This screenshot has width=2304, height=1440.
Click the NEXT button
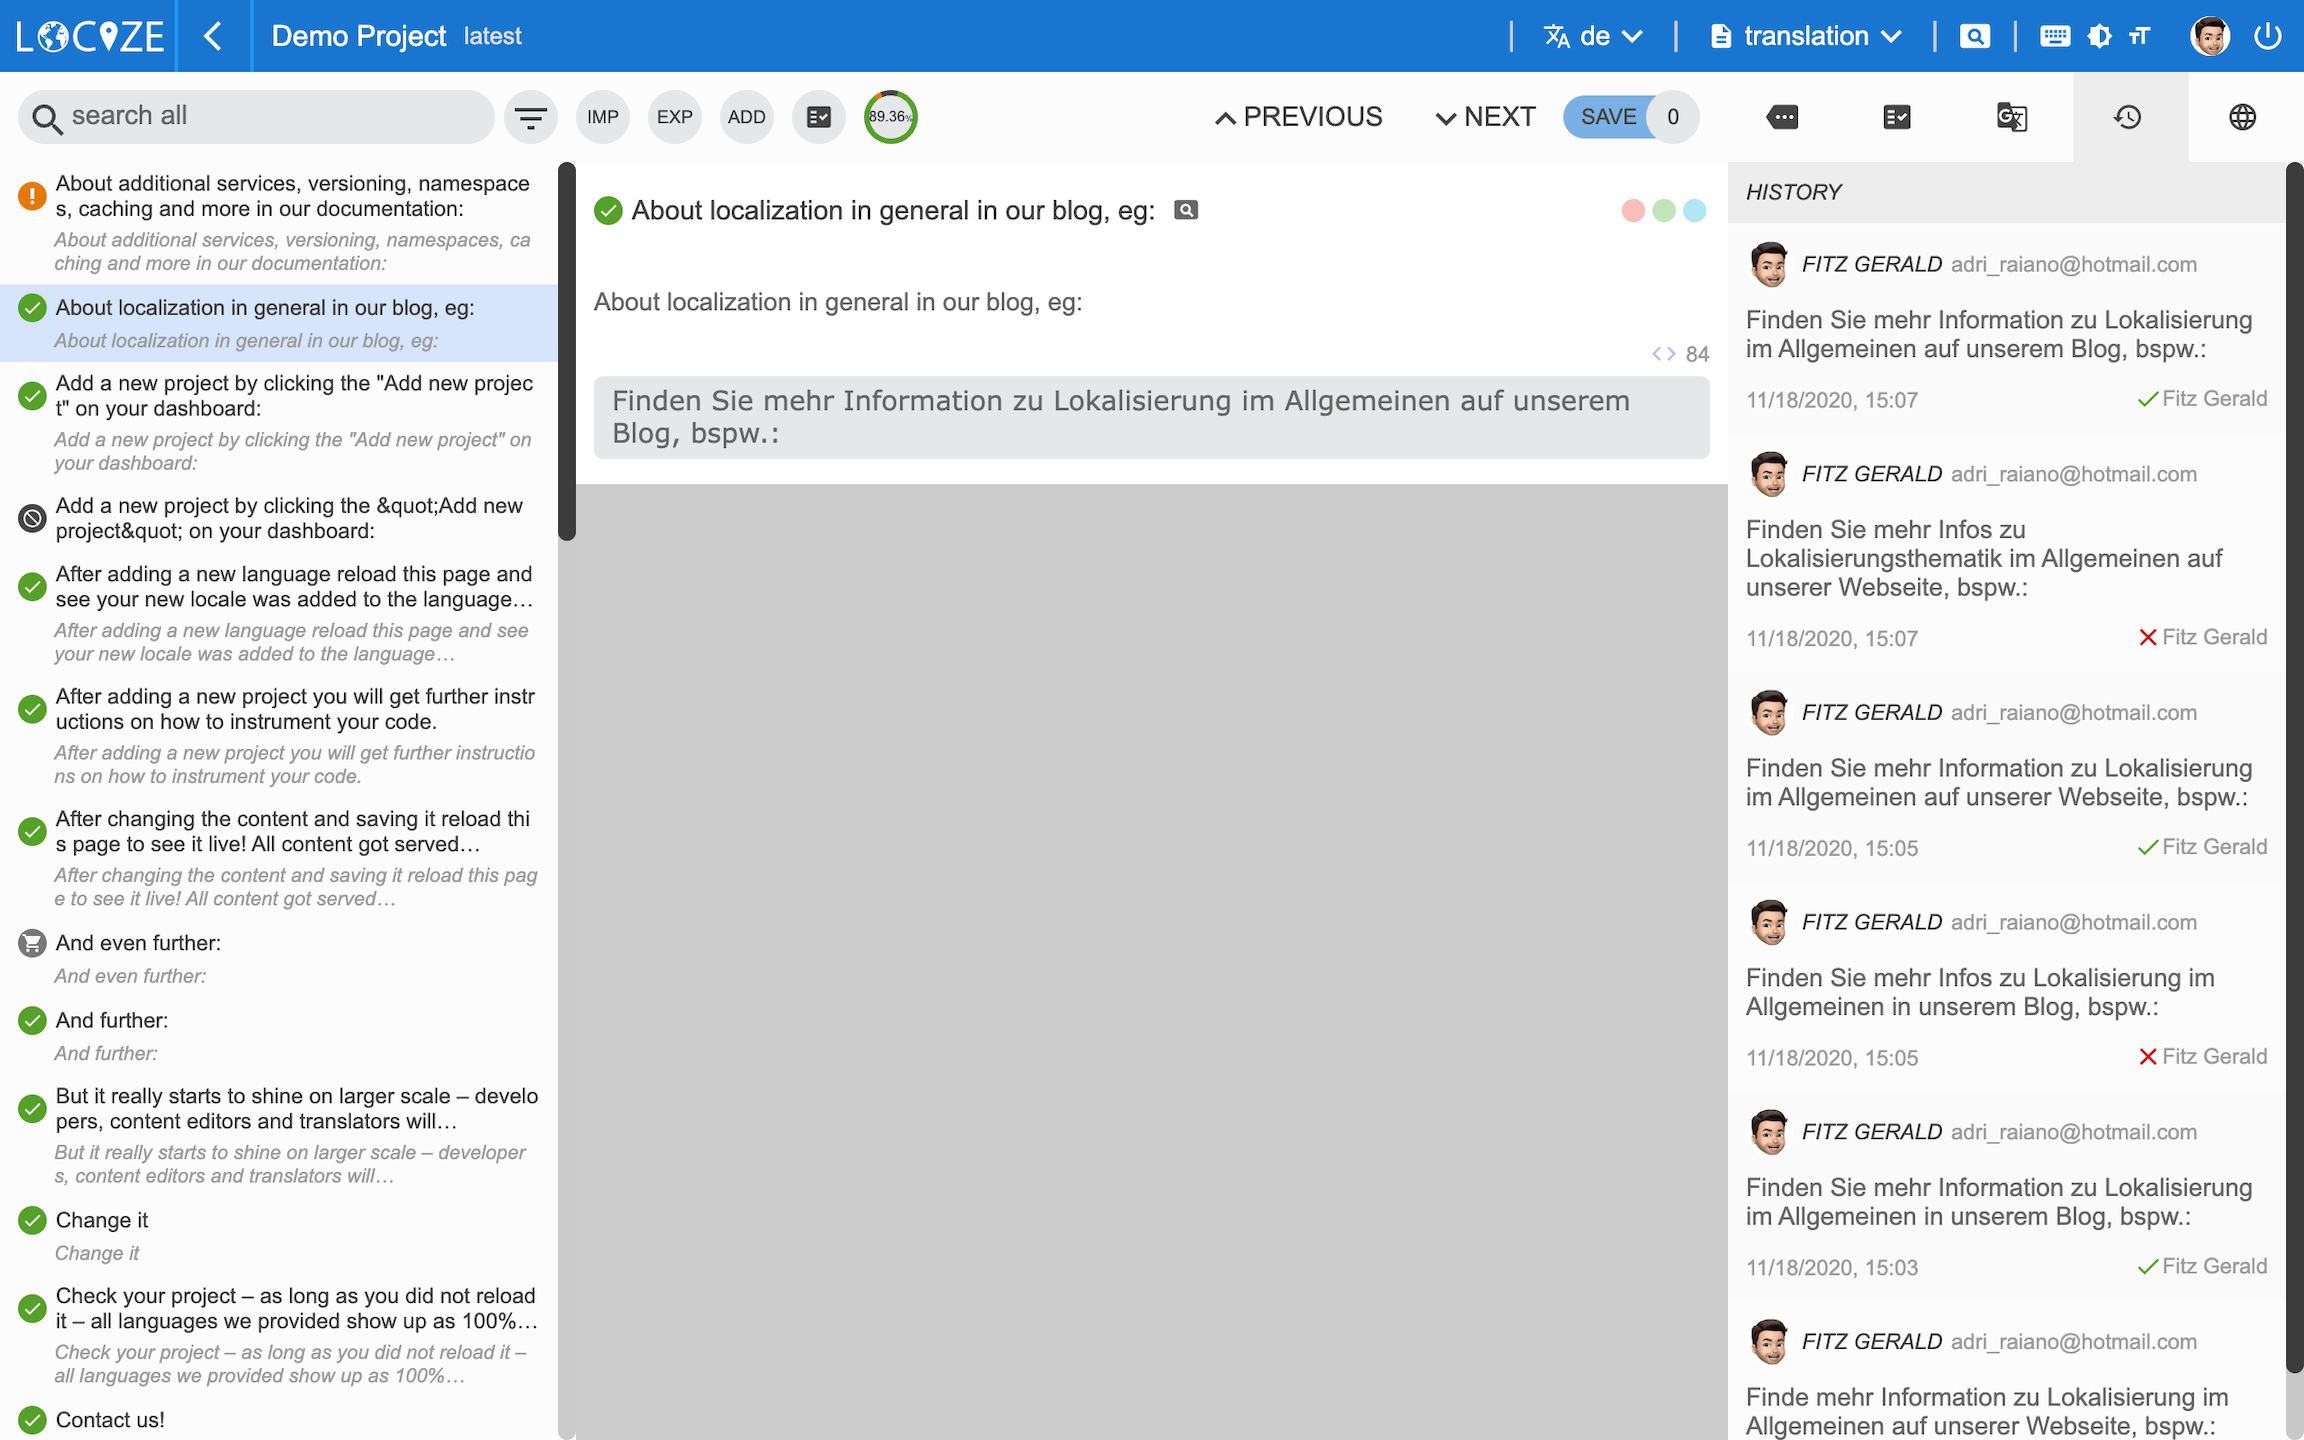coord(1485,117)
